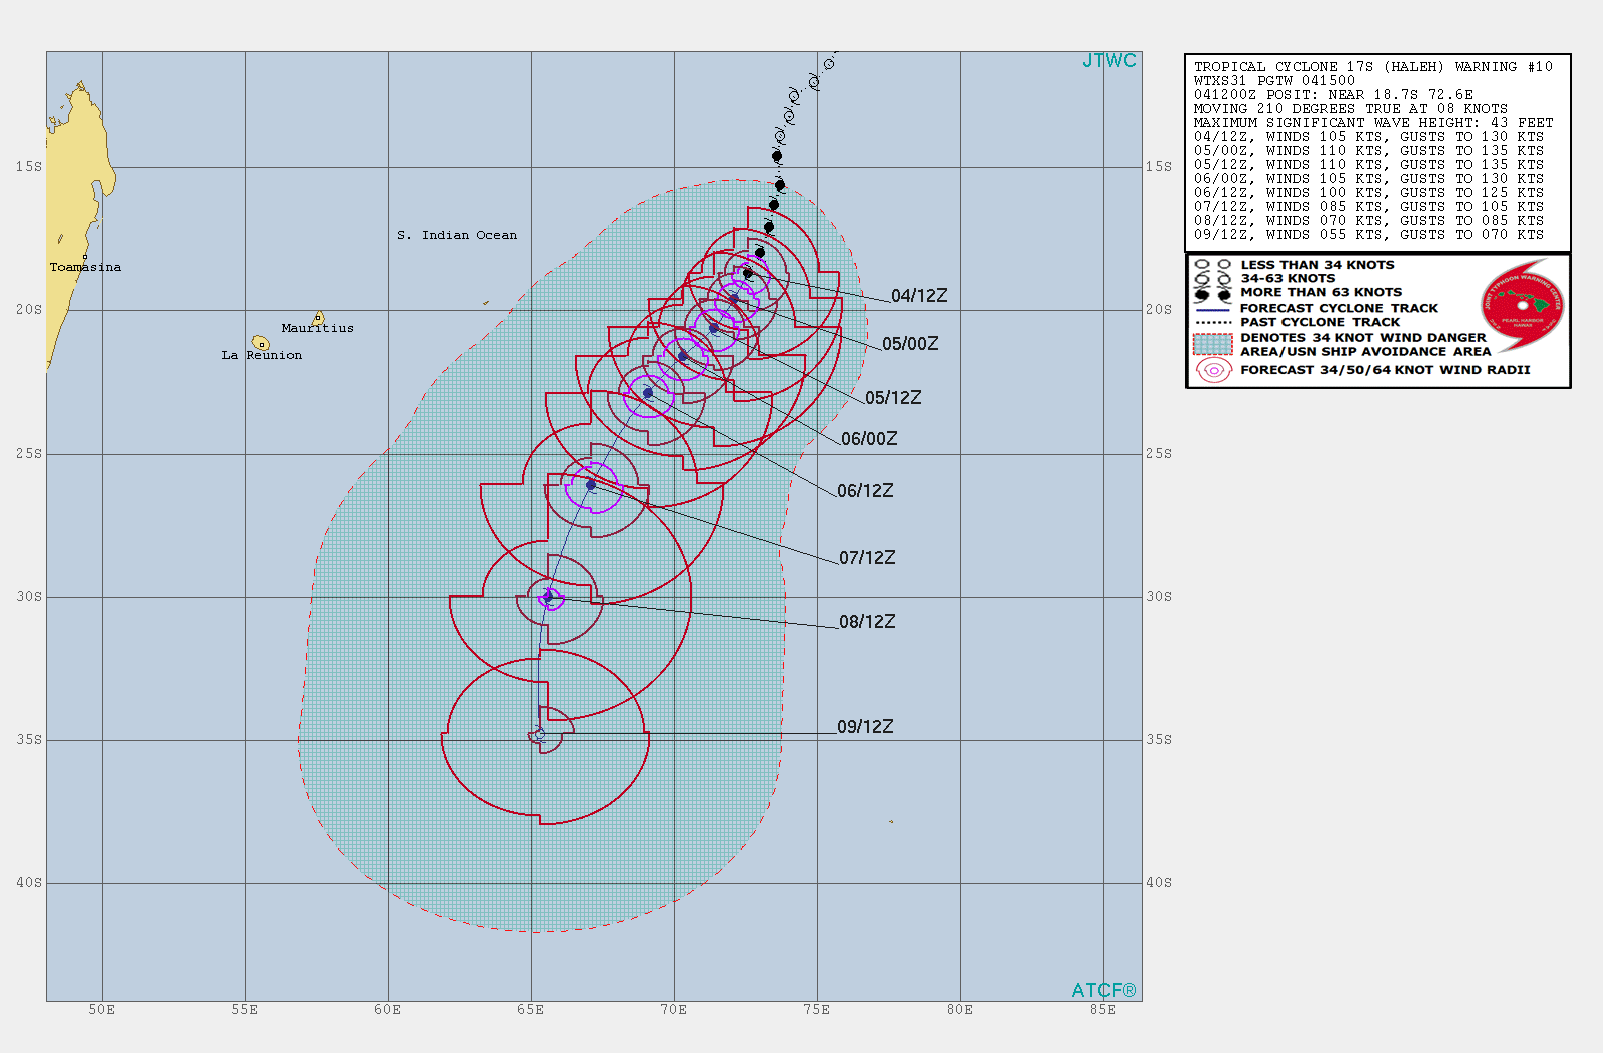The height and width of the screenshot is (1053, 1603).
Task: Click the 'FORECAST CYCLONE TRACK' legend entry
Action: [x=1338, y=308]
